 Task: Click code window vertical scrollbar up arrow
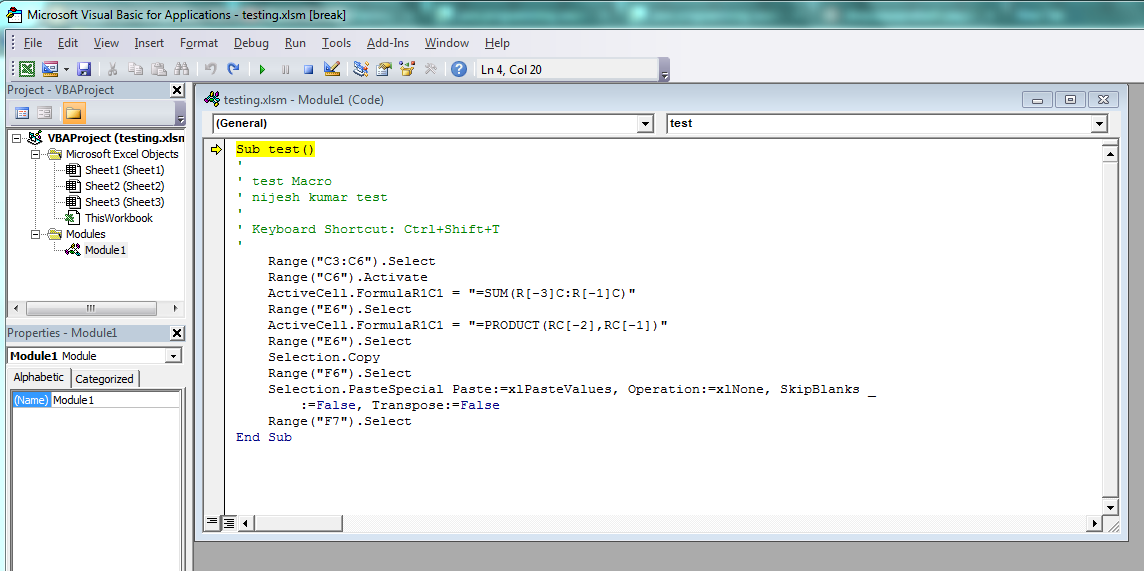tap(1110, 153)
